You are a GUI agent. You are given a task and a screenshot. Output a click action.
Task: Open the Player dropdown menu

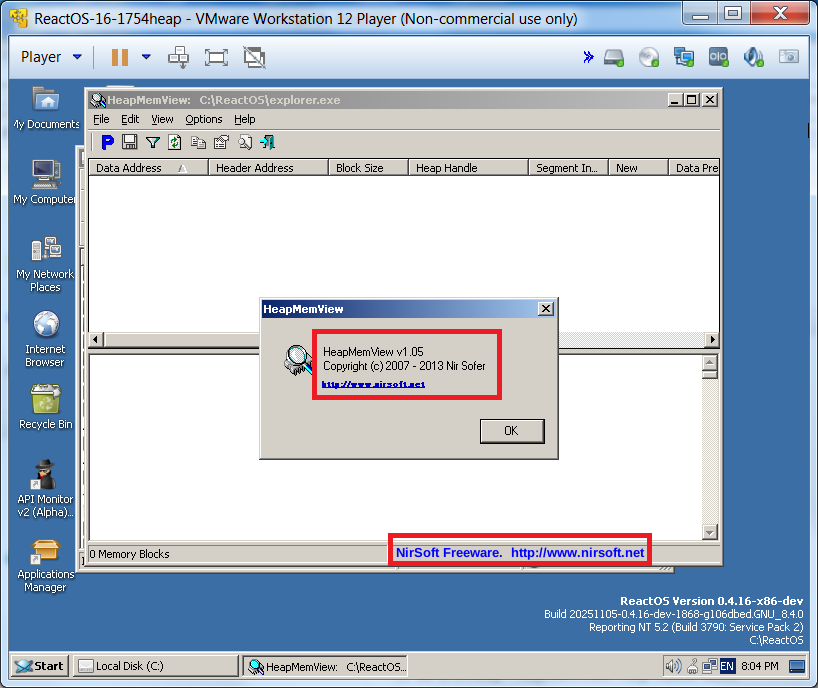[x=42, y=56]
